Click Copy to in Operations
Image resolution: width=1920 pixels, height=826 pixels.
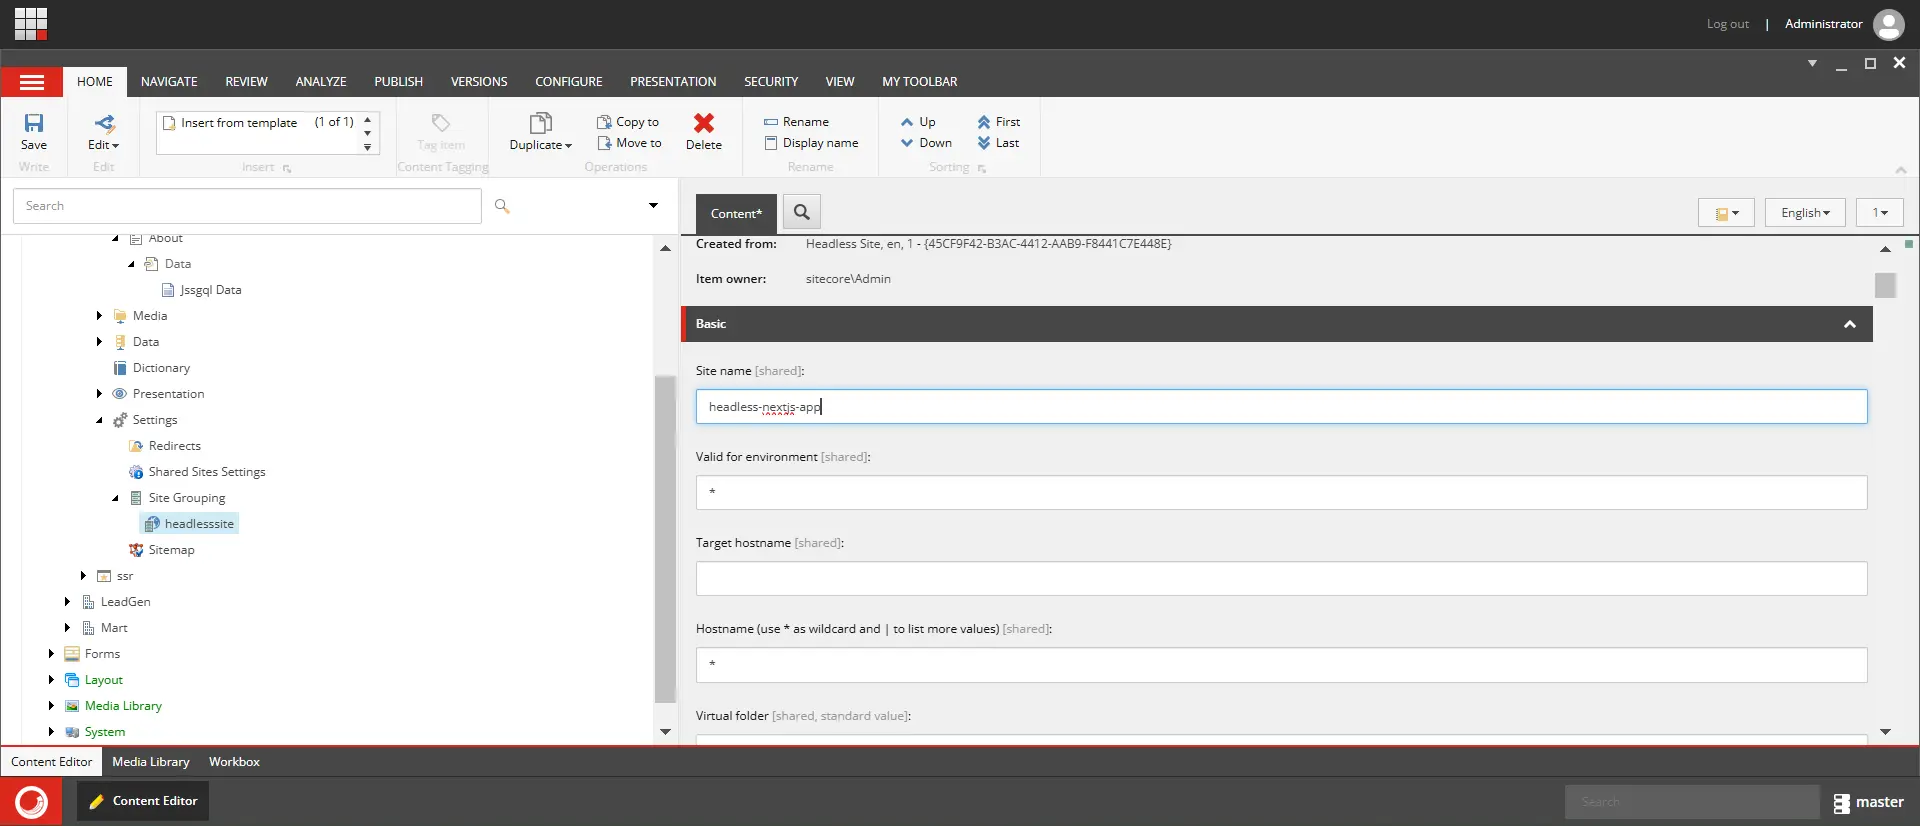(x=628, y=122)
